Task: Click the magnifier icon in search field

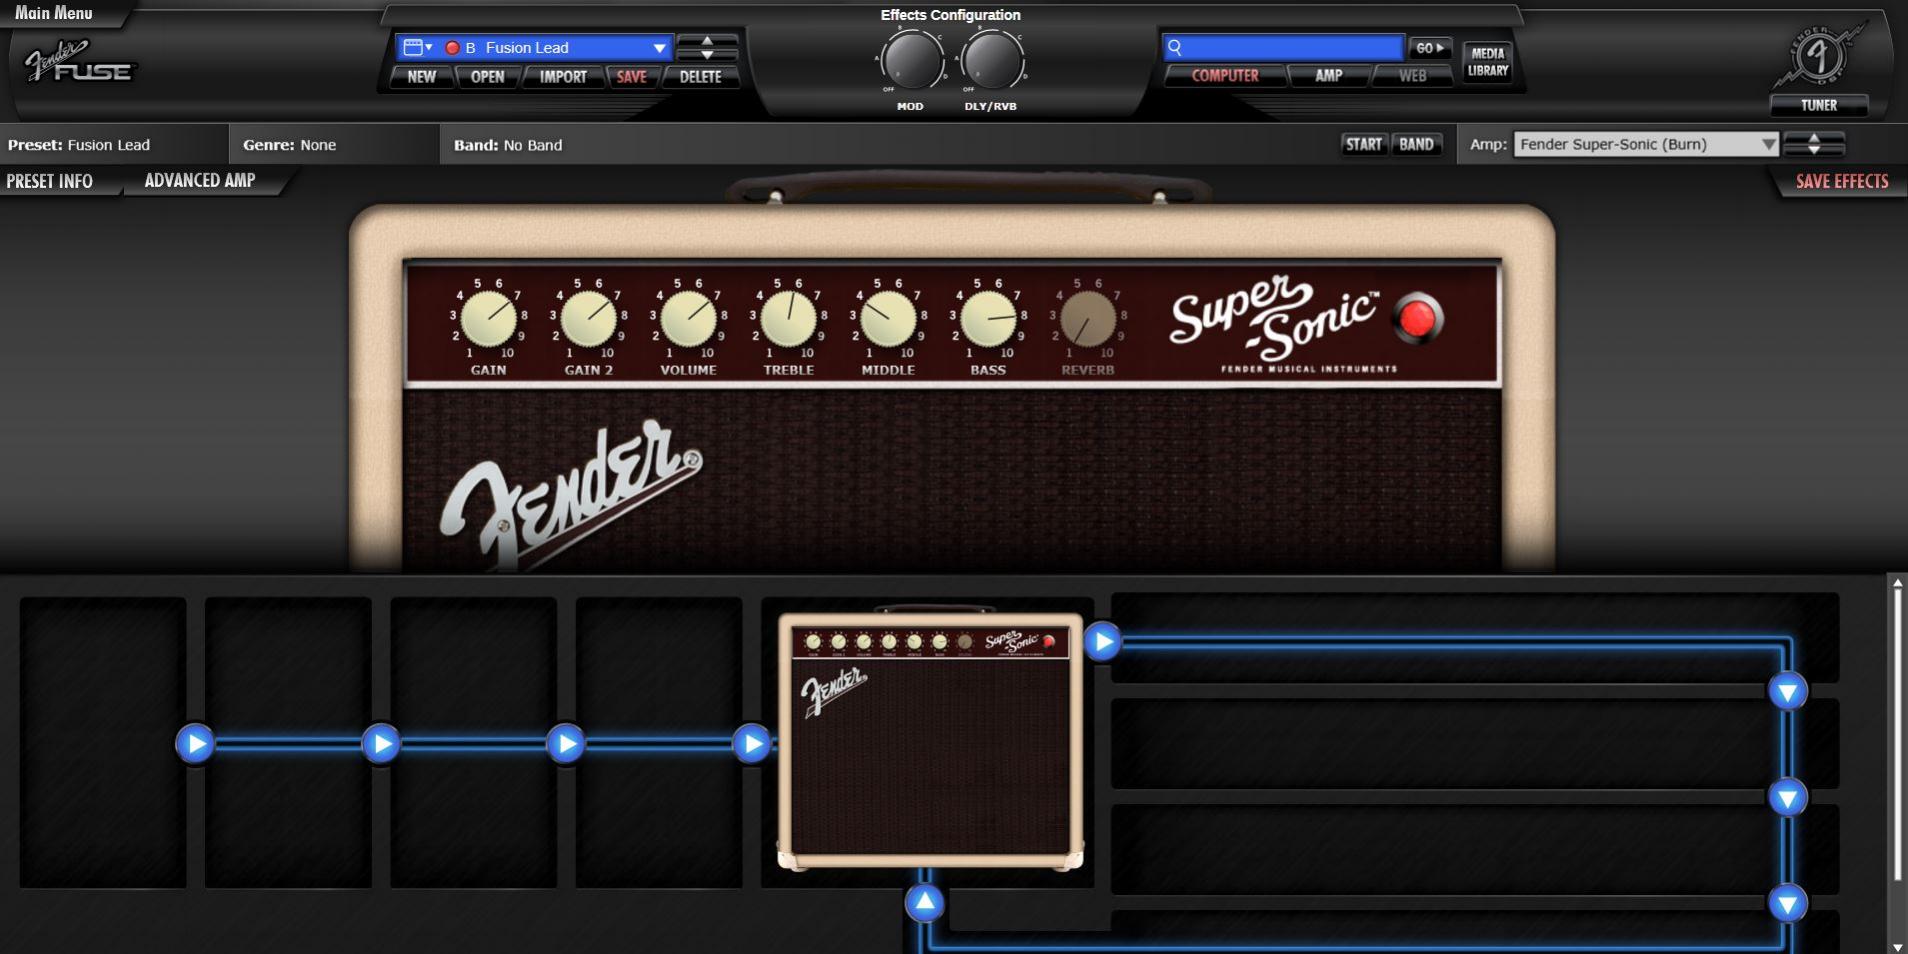Action: tap(1175, 47)
